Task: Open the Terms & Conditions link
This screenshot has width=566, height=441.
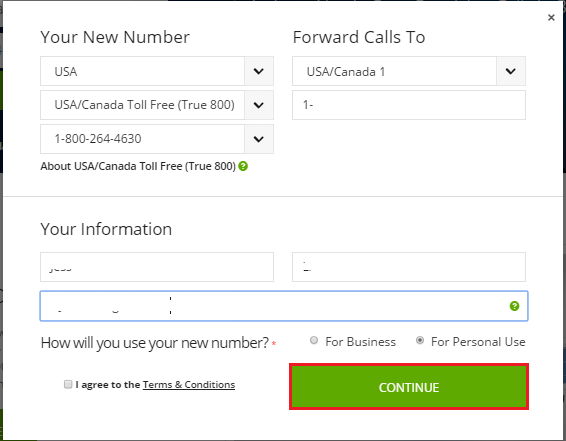Action: pos(189,385)
